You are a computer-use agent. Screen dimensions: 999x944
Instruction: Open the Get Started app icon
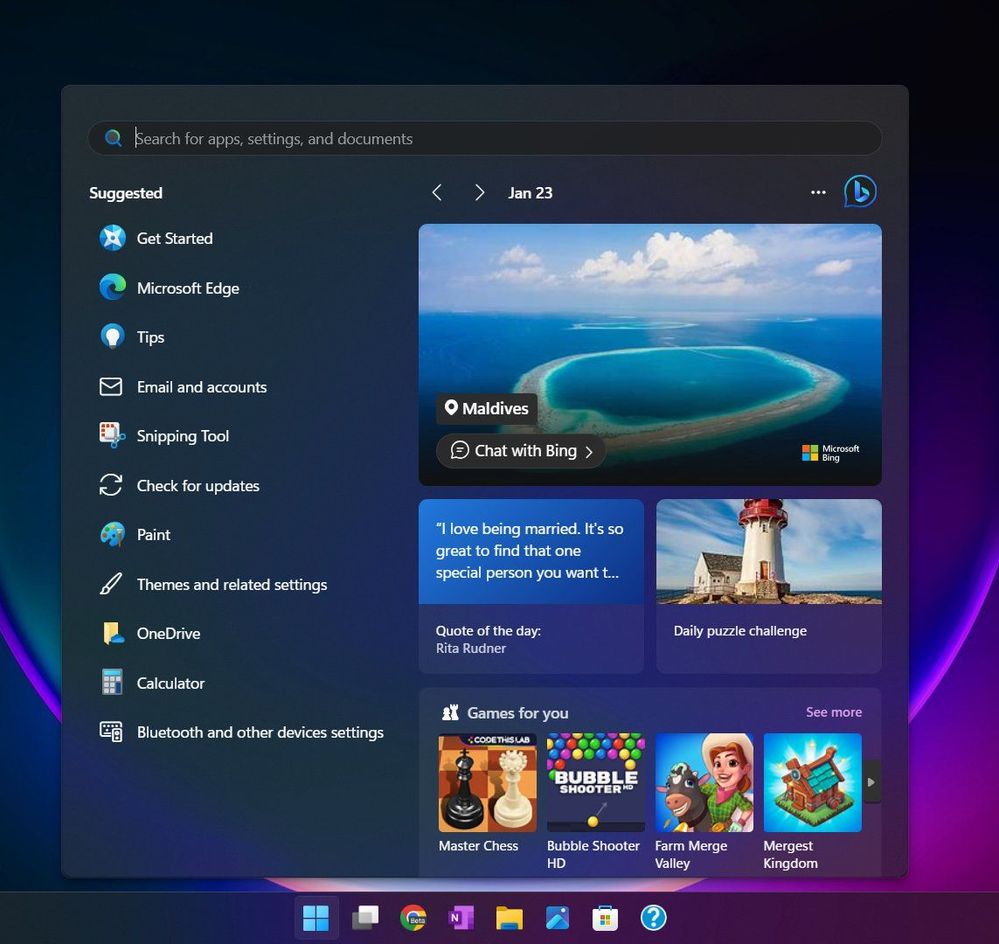(x=112, y=238)
